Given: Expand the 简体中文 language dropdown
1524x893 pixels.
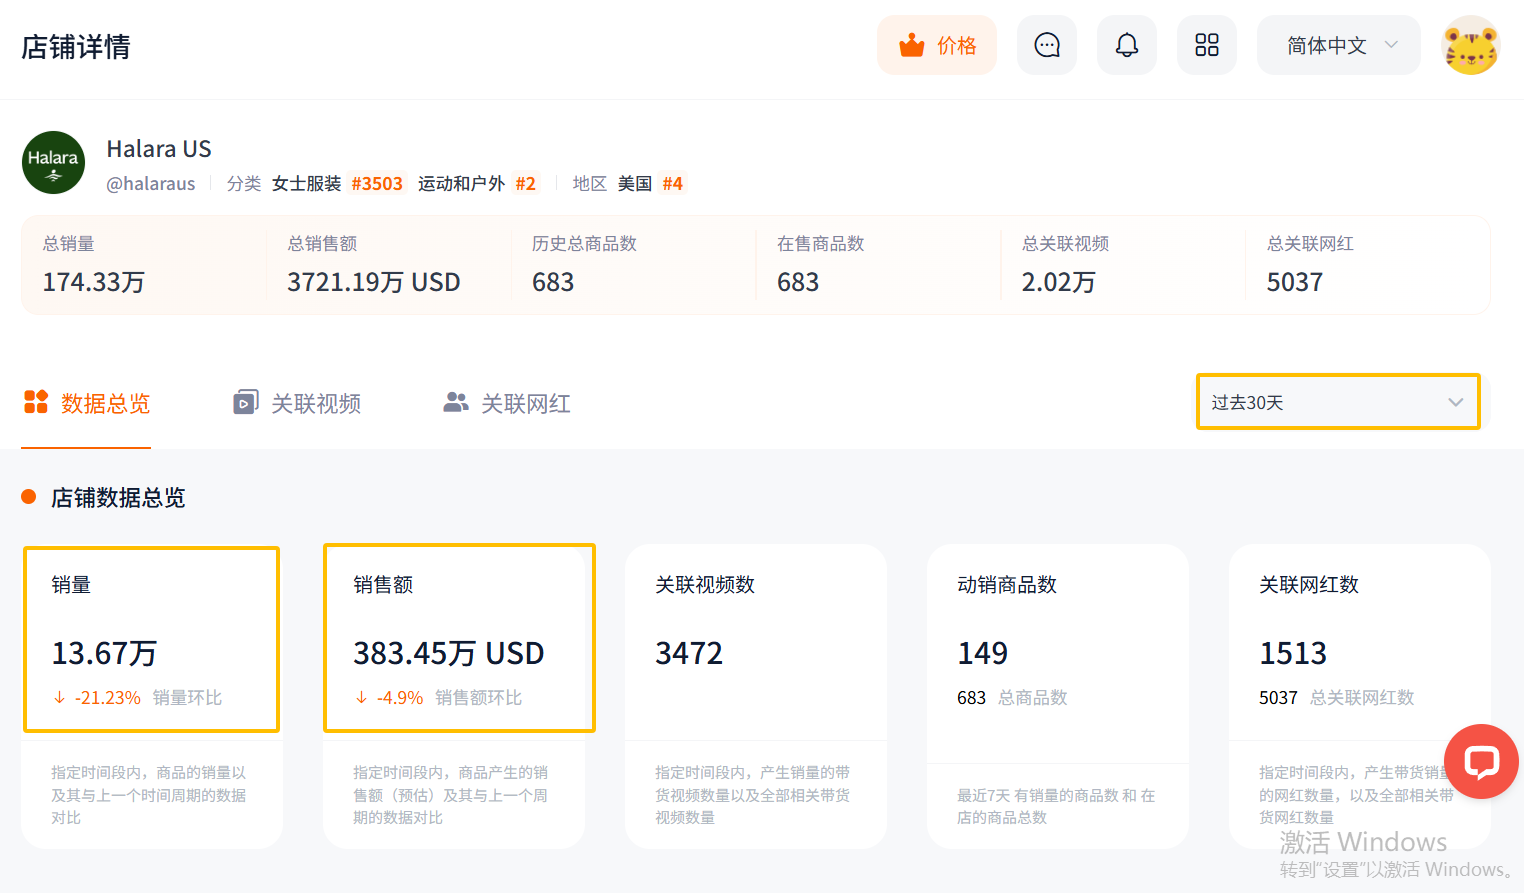Looking at the screenshot, I should tap(1338, 46).
